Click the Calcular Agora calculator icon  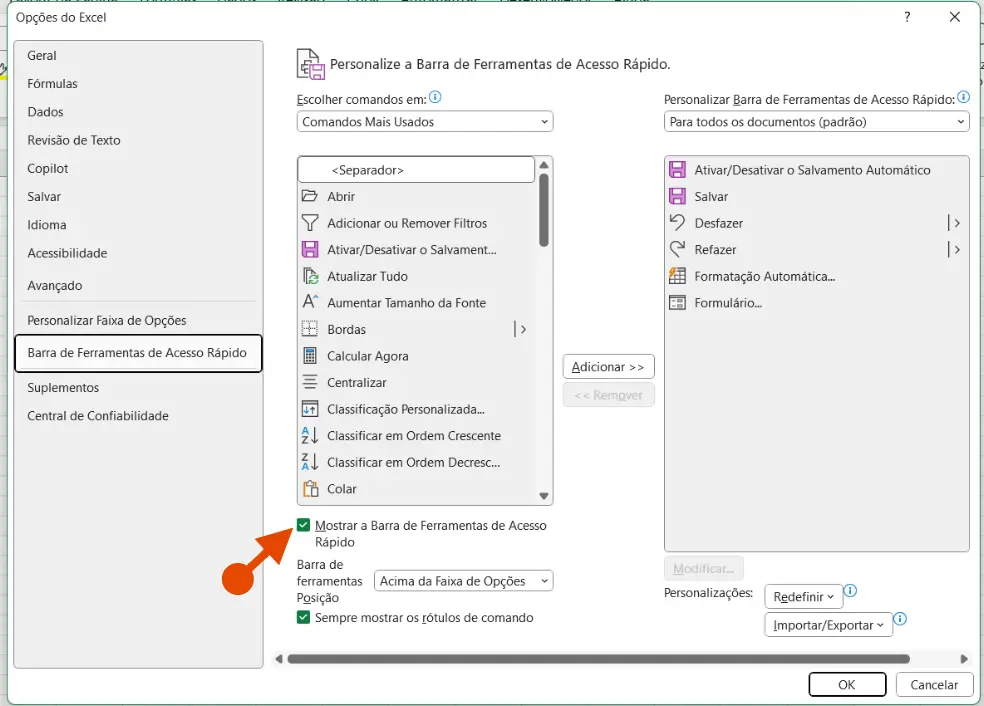pyautogui.click(x=309, y=356)
